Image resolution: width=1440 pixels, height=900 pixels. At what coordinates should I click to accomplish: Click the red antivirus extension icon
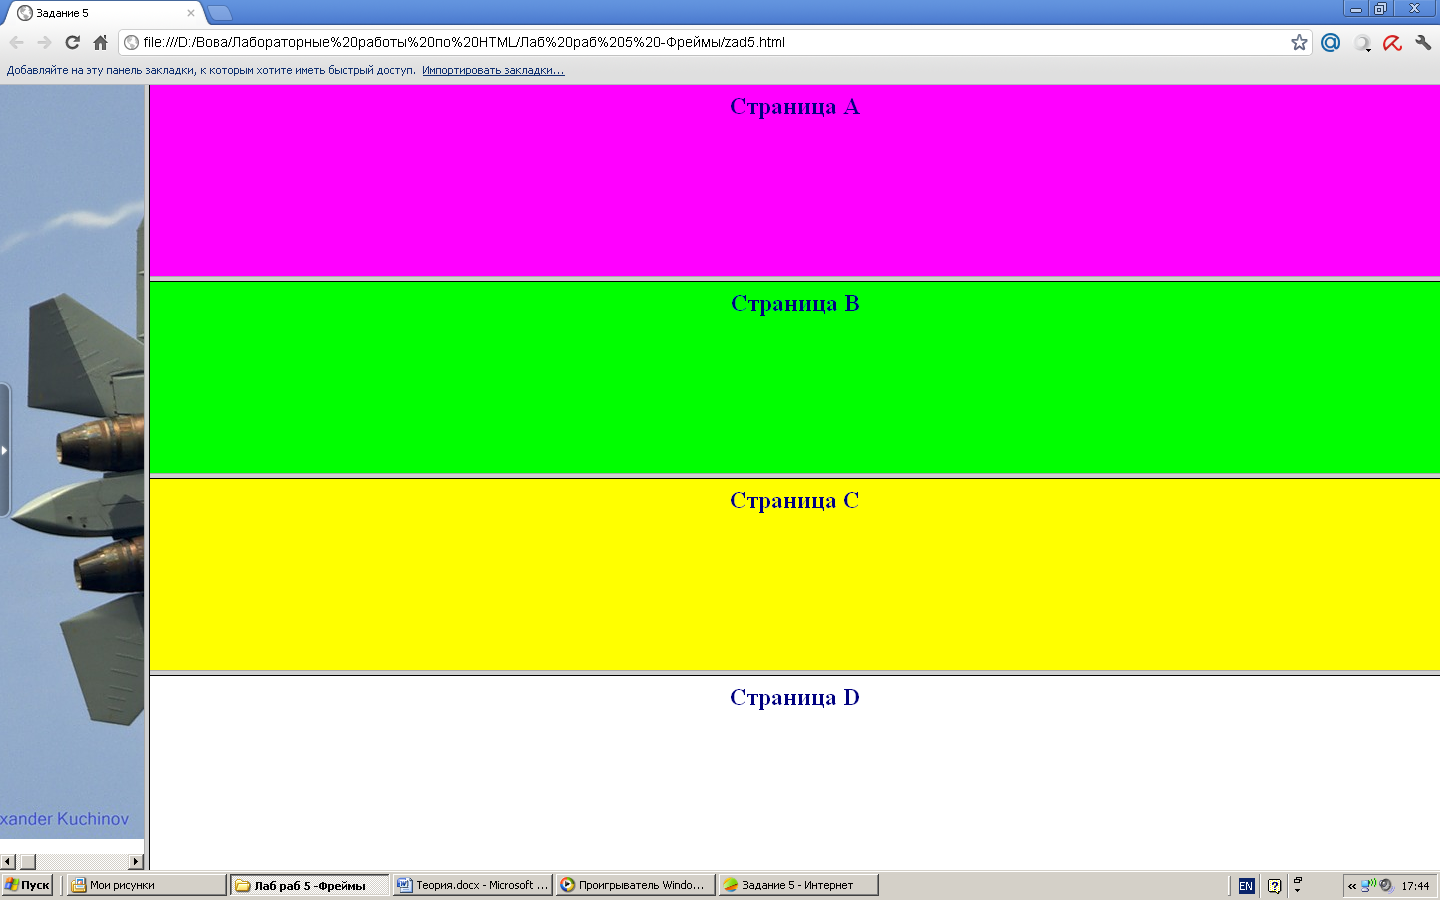click(1392, 43)
